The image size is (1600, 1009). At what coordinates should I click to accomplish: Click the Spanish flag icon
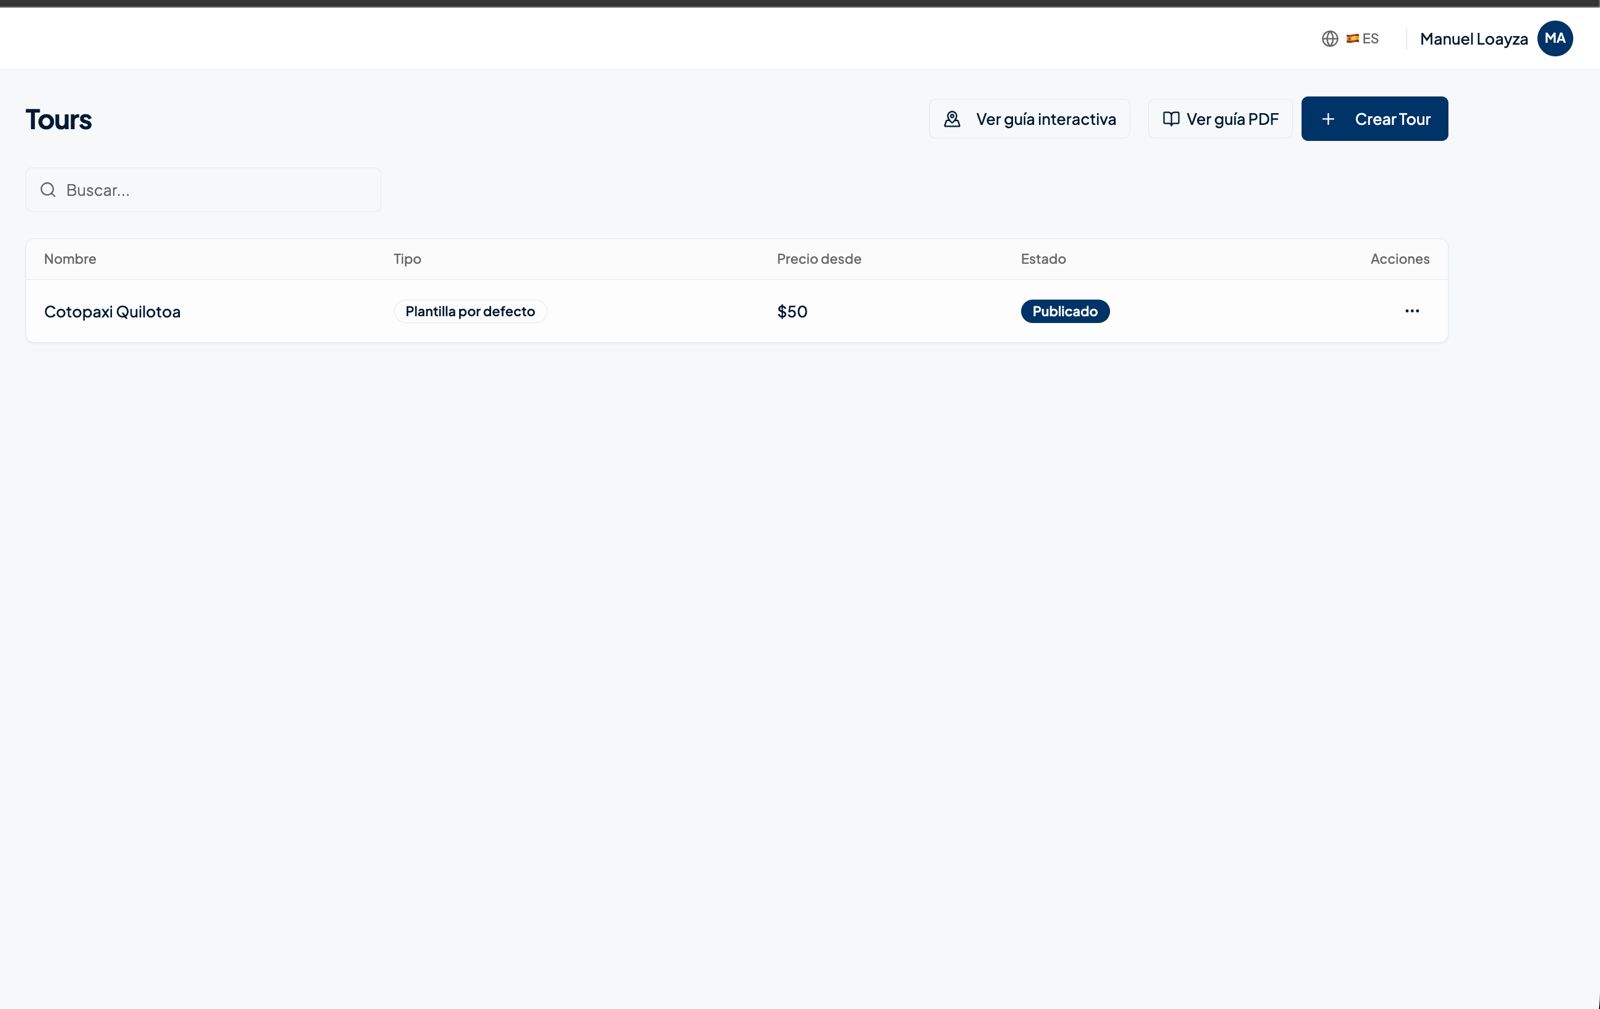point(1352,39)
